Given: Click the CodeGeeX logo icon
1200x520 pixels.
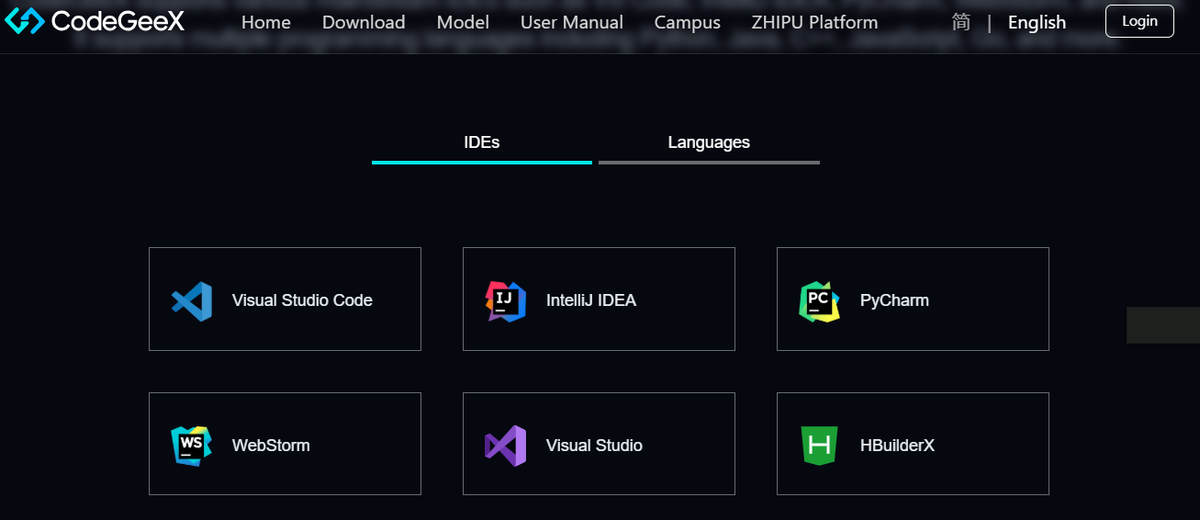Looking at the screenshot, I should pos(25,21).
